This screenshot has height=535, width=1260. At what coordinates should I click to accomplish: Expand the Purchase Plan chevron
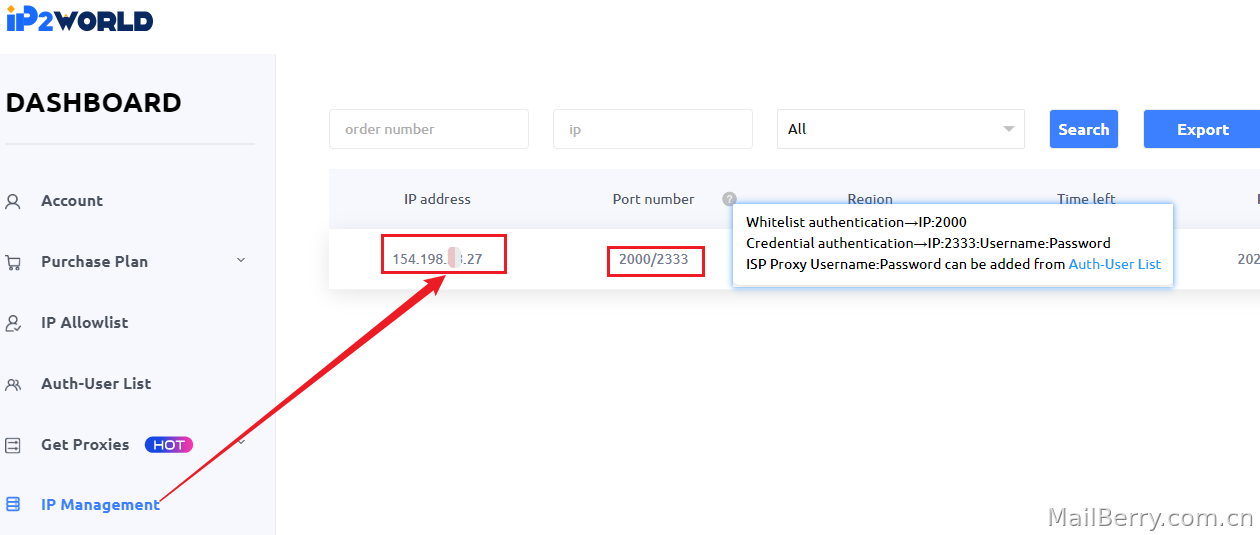240,260
